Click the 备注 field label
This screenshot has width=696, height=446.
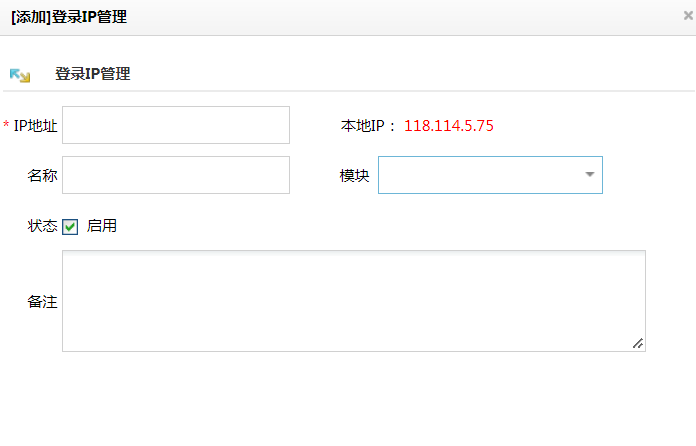click(42, 302)
